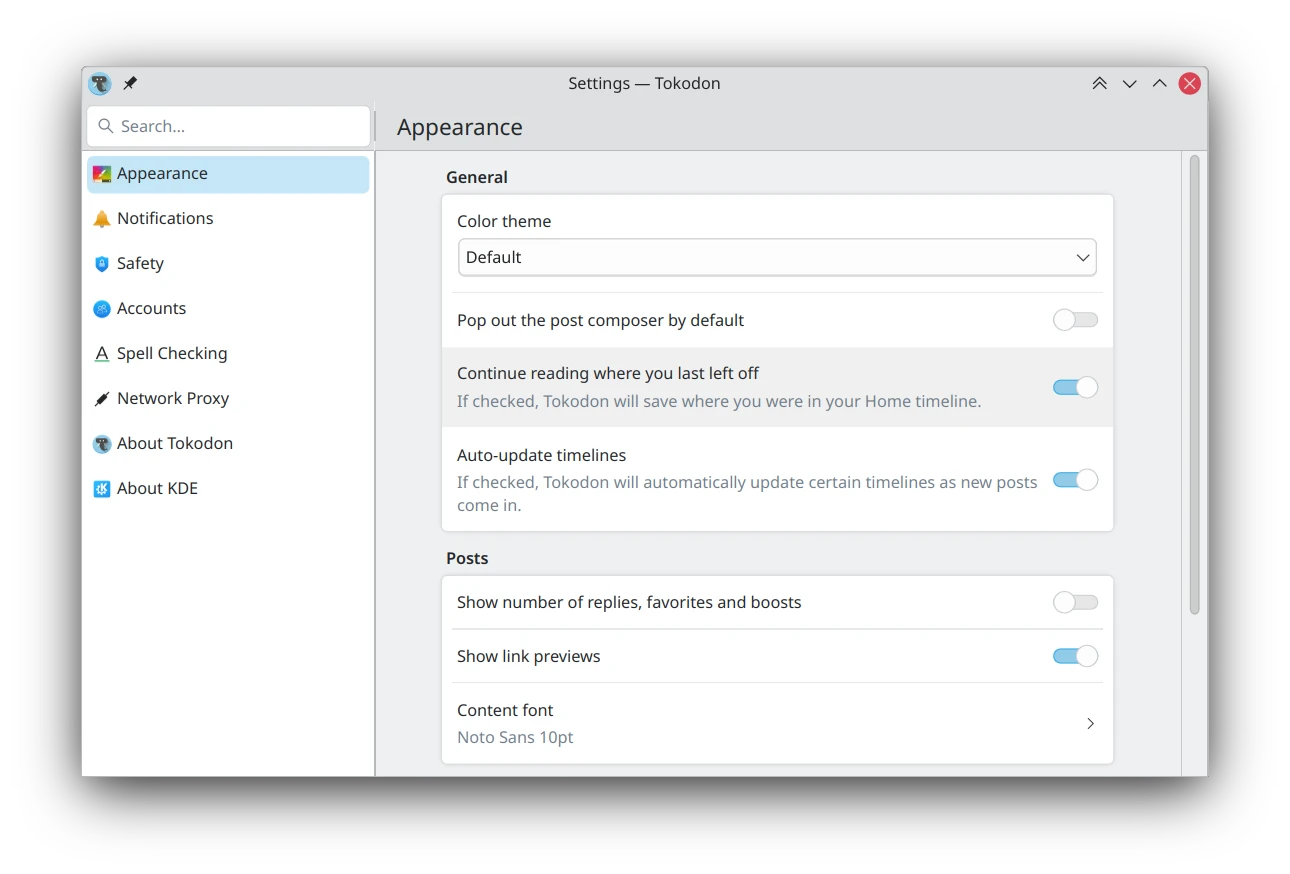Image resolution: width=1290 pixels, height=874 pixels.
Task: Open the Color theme dropdown
Action: (777, 257)
